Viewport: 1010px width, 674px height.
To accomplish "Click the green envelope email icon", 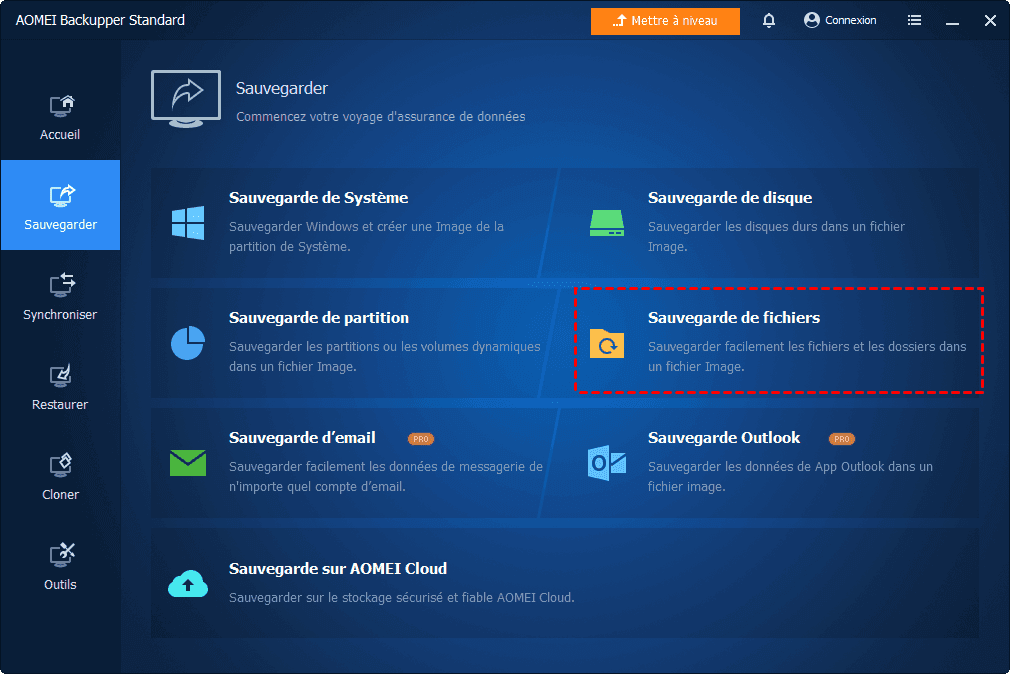I will click(188, 463).
